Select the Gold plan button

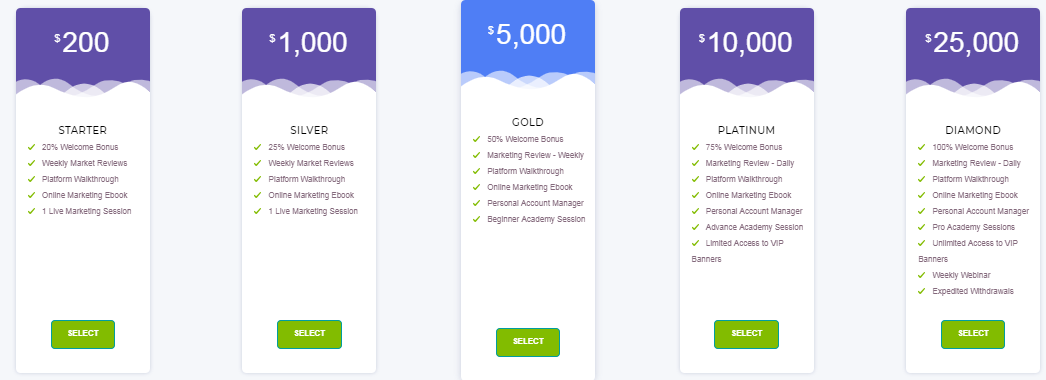pos(528,342)
